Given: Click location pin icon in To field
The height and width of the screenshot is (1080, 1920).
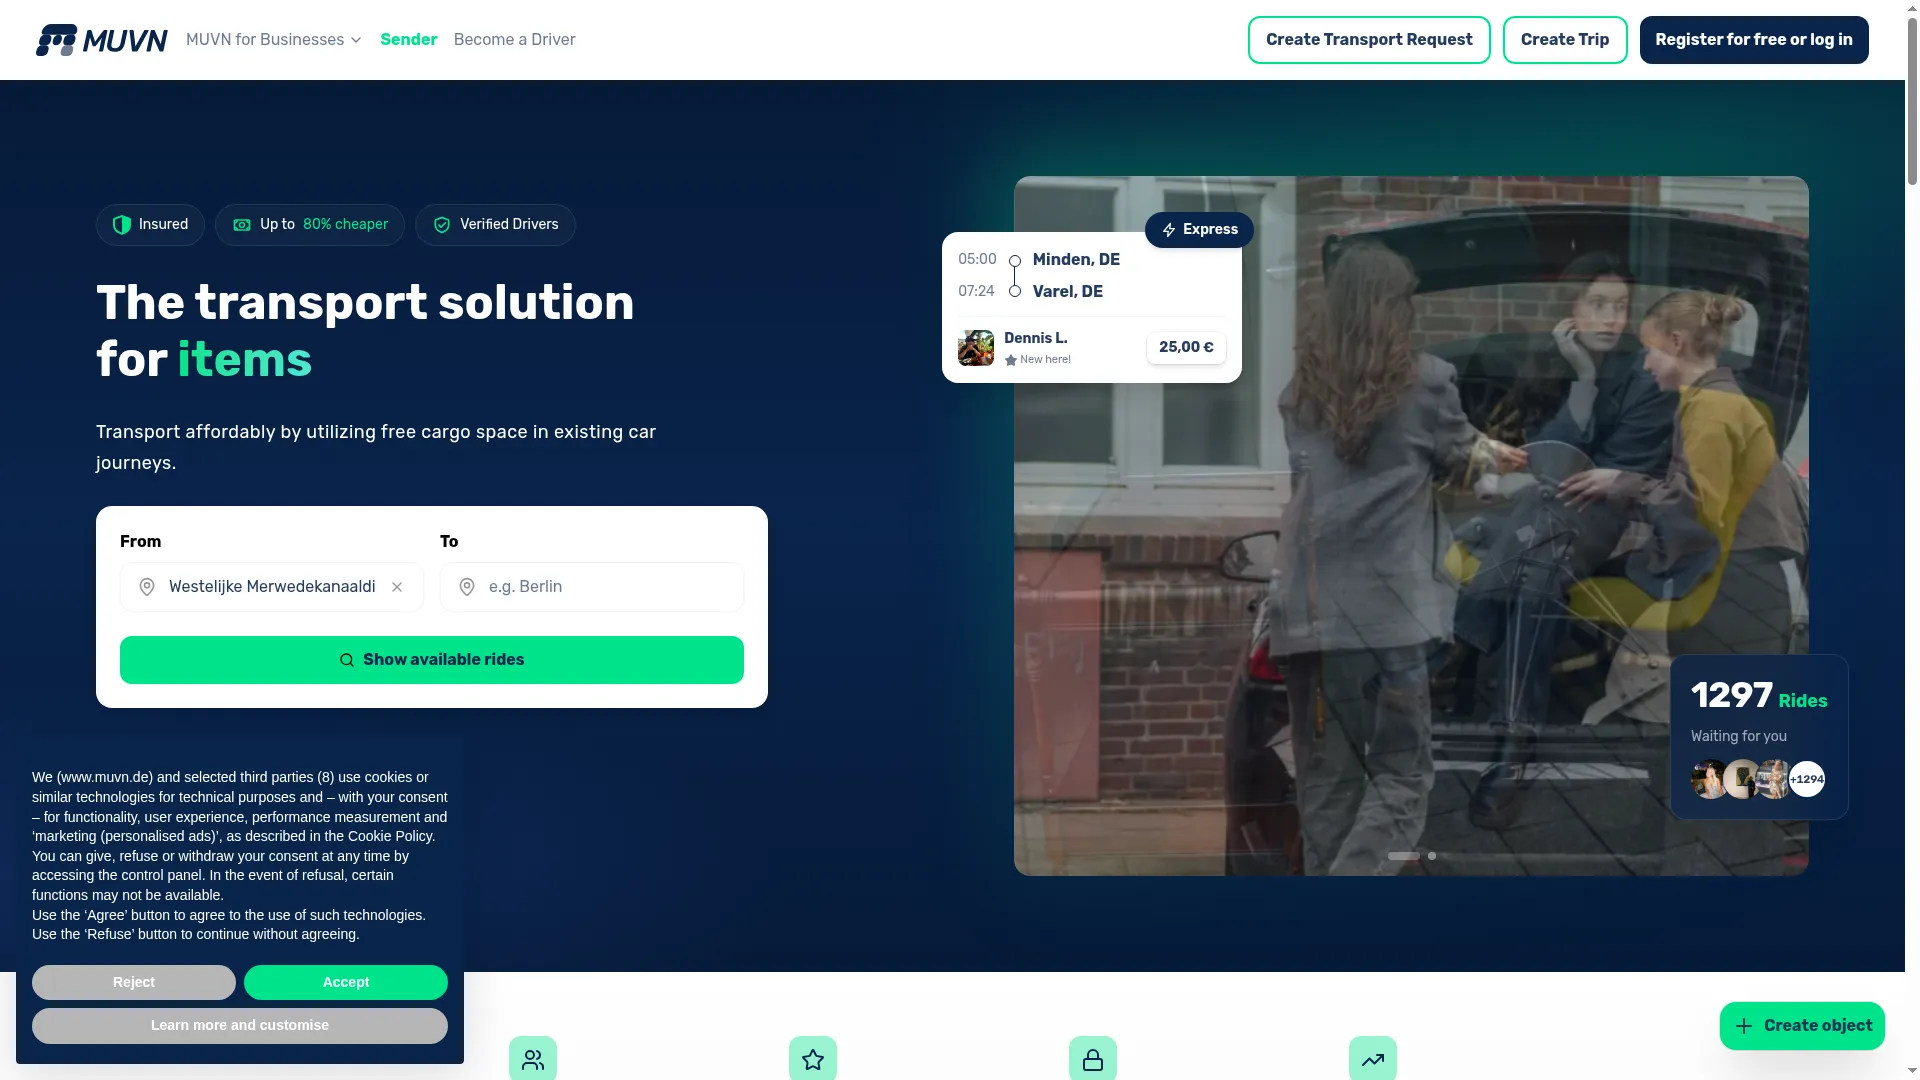Looking at the screenshot, I should tap(467, 587).
